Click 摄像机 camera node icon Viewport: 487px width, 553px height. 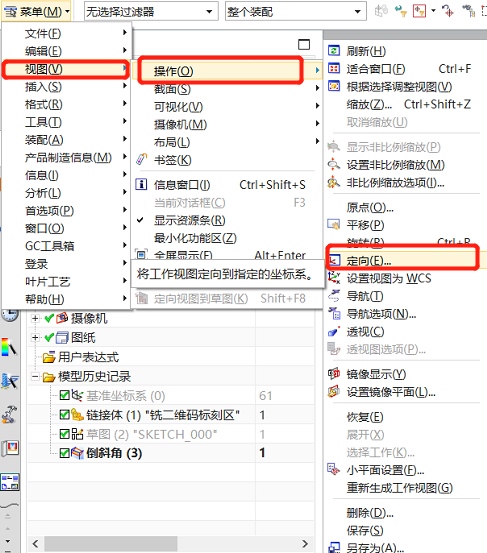point(62,318)
